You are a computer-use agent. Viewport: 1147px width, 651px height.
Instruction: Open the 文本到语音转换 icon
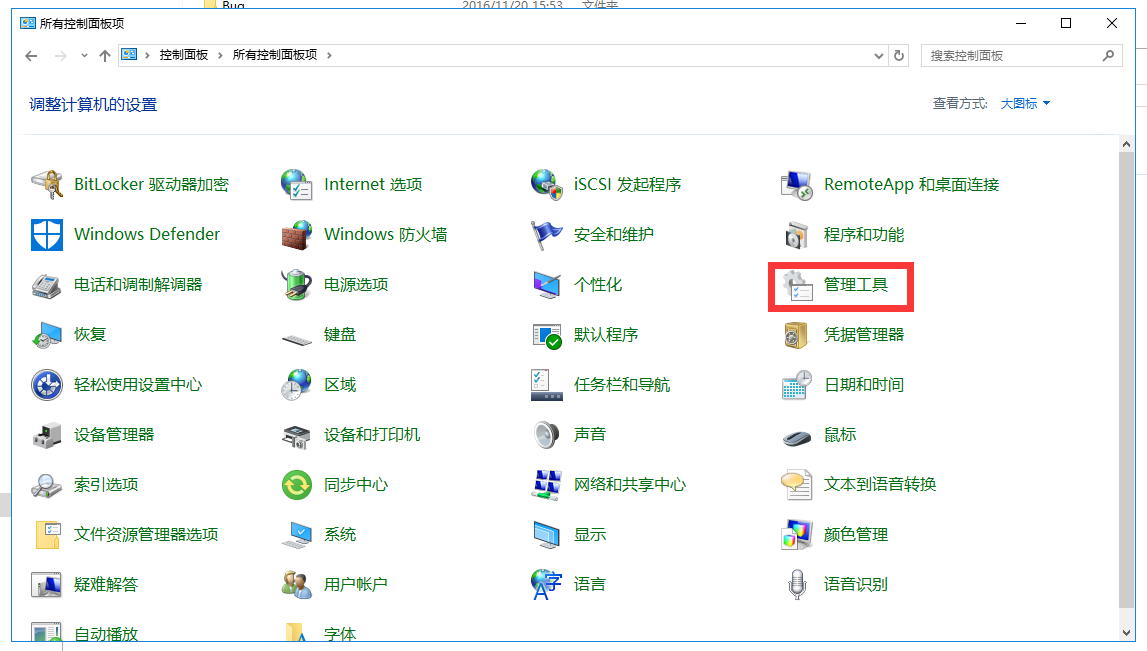(x=797, y=485)
